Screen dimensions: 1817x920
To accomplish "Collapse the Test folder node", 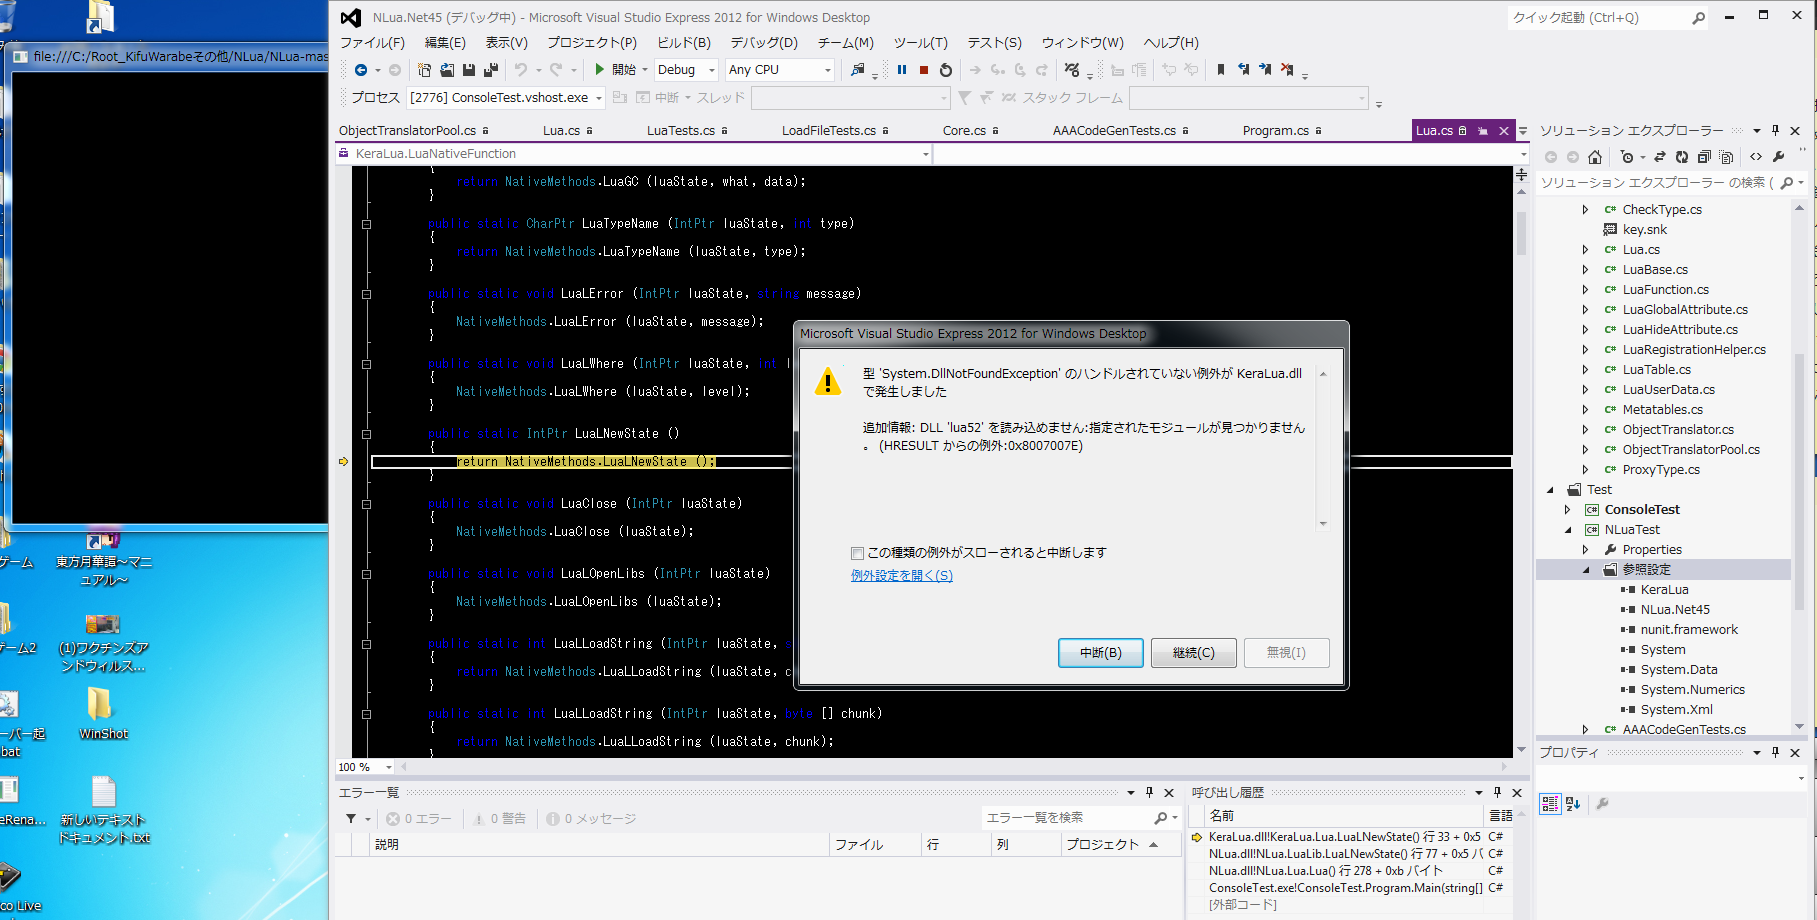I will pyautogui.click(x=1550, y=490).
